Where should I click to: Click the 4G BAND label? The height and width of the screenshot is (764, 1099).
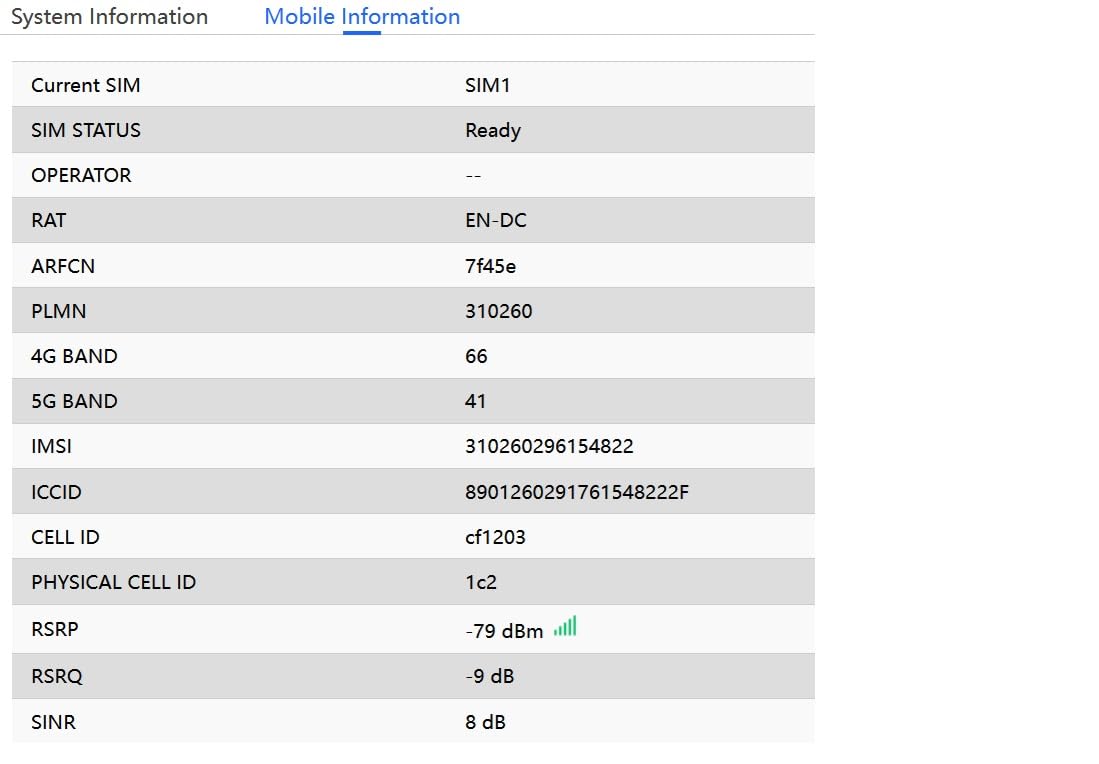coord(74,356)
